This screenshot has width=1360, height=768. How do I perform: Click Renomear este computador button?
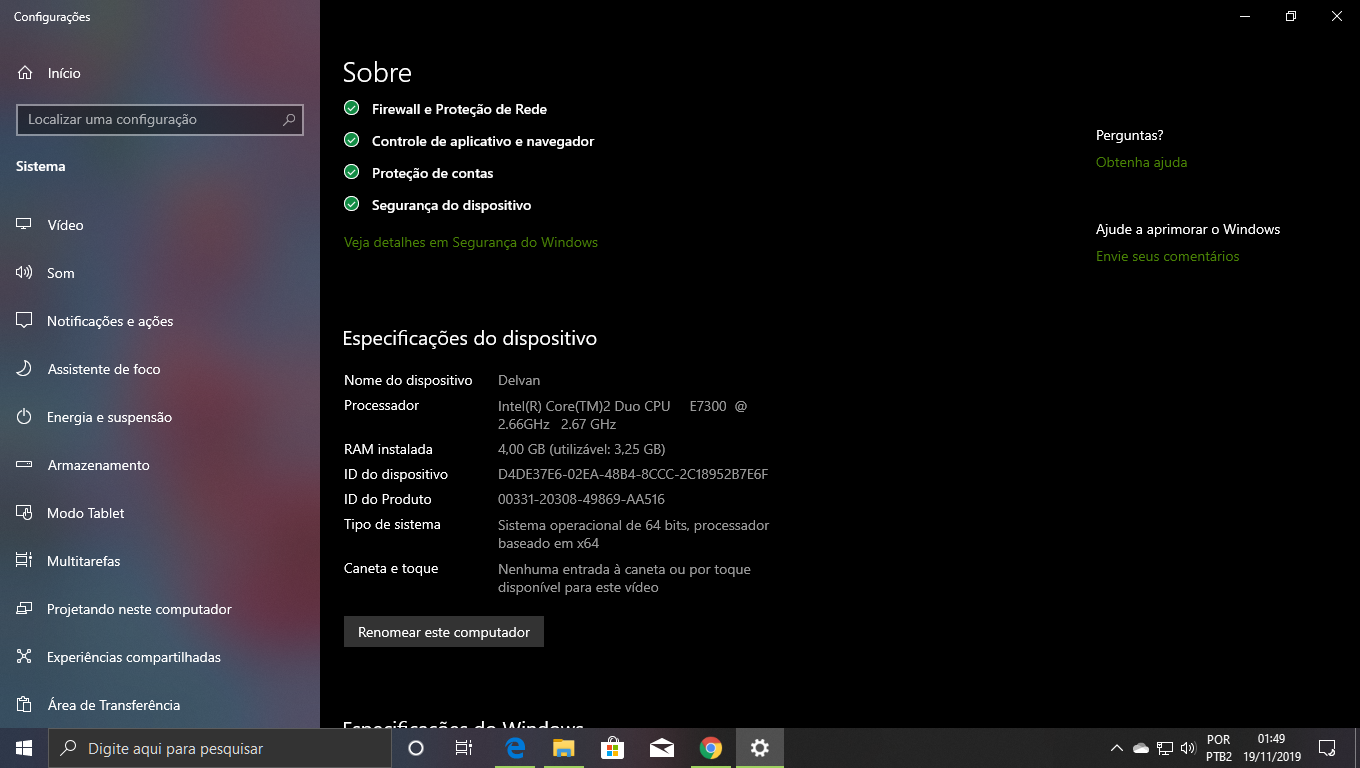tap(444, 632)
